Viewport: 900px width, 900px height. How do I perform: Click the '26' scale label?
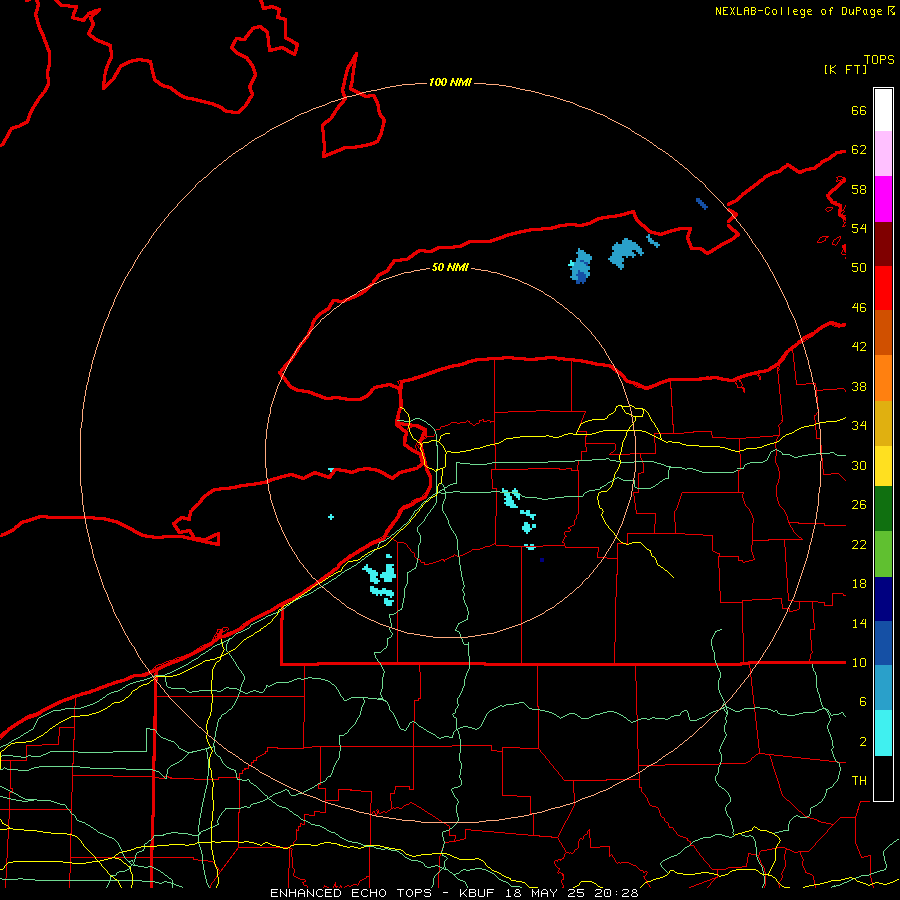859,505
